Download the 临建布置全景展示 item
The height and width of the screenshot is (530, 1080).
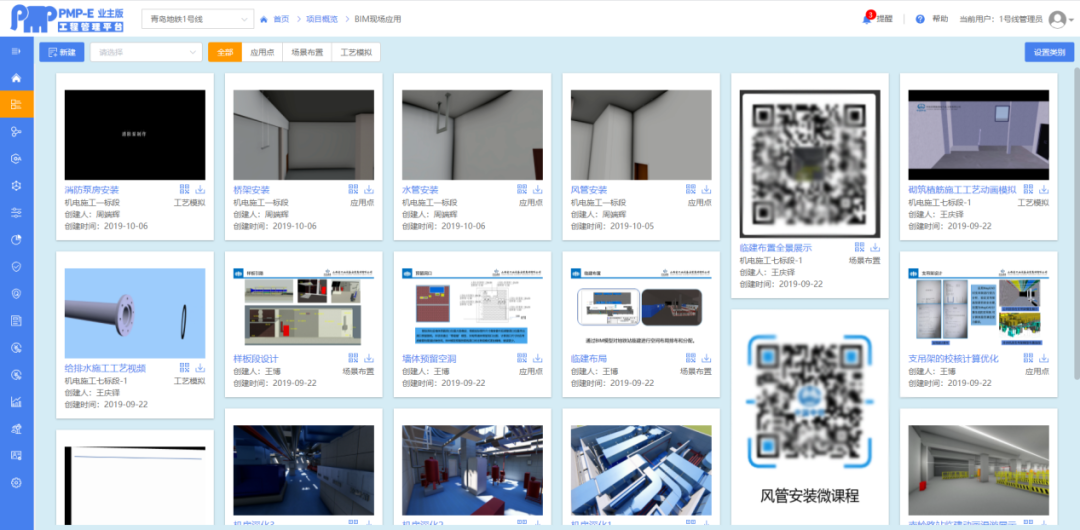(x=875, y=247)
